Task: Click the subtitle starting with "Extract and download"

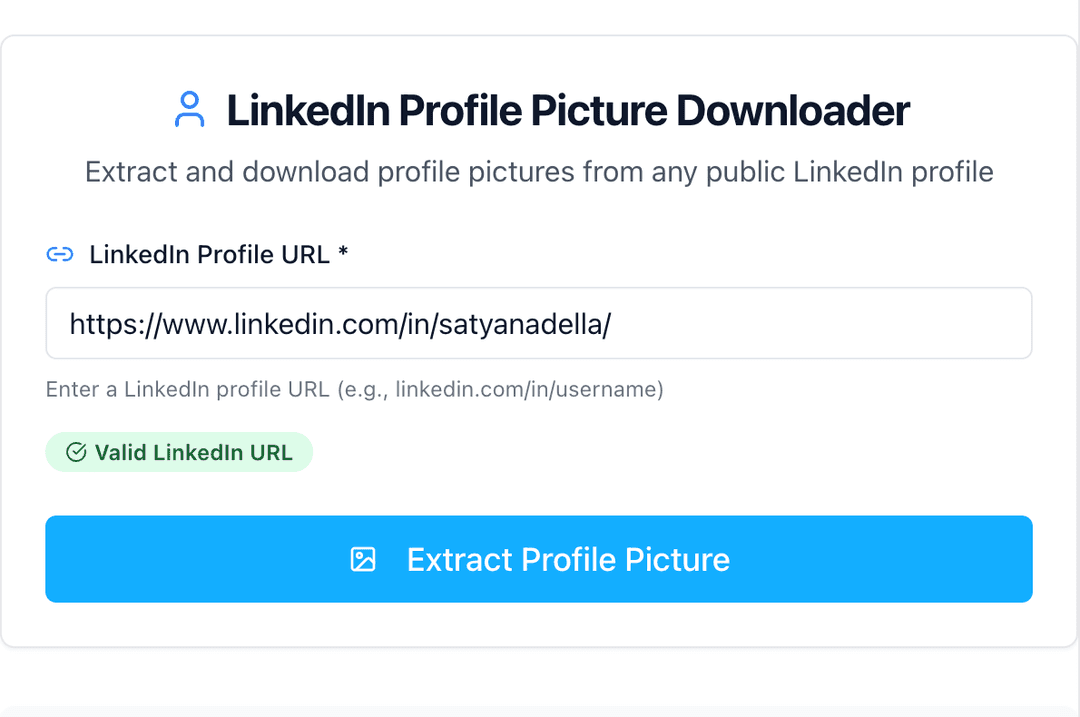Action: 539,172
